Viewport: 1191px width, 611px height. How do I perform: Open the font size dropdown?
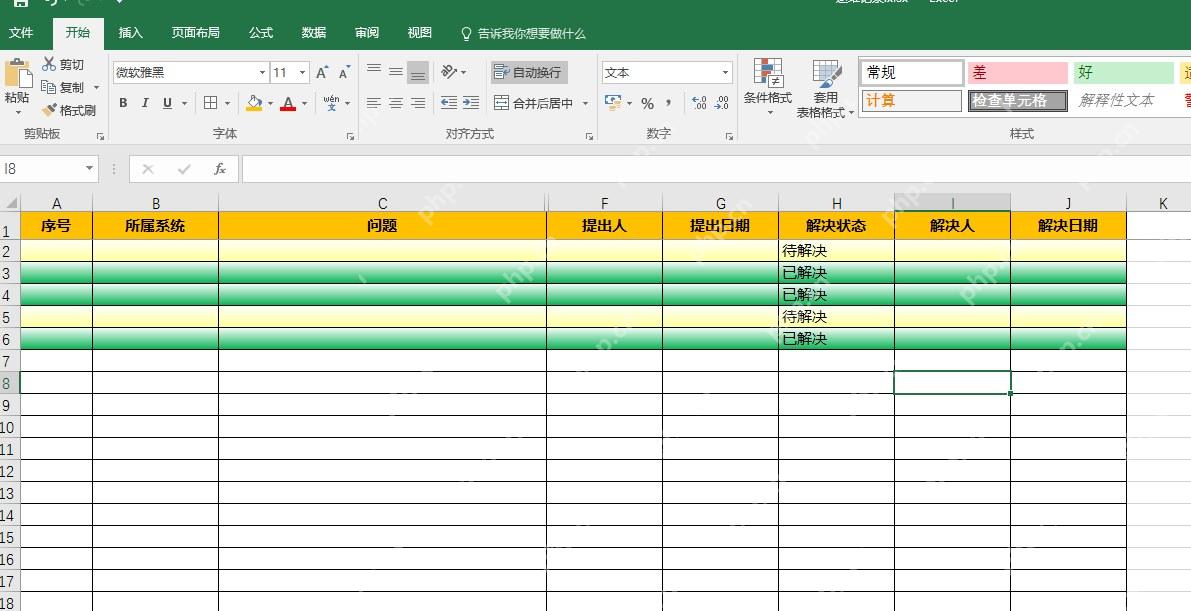302,73
